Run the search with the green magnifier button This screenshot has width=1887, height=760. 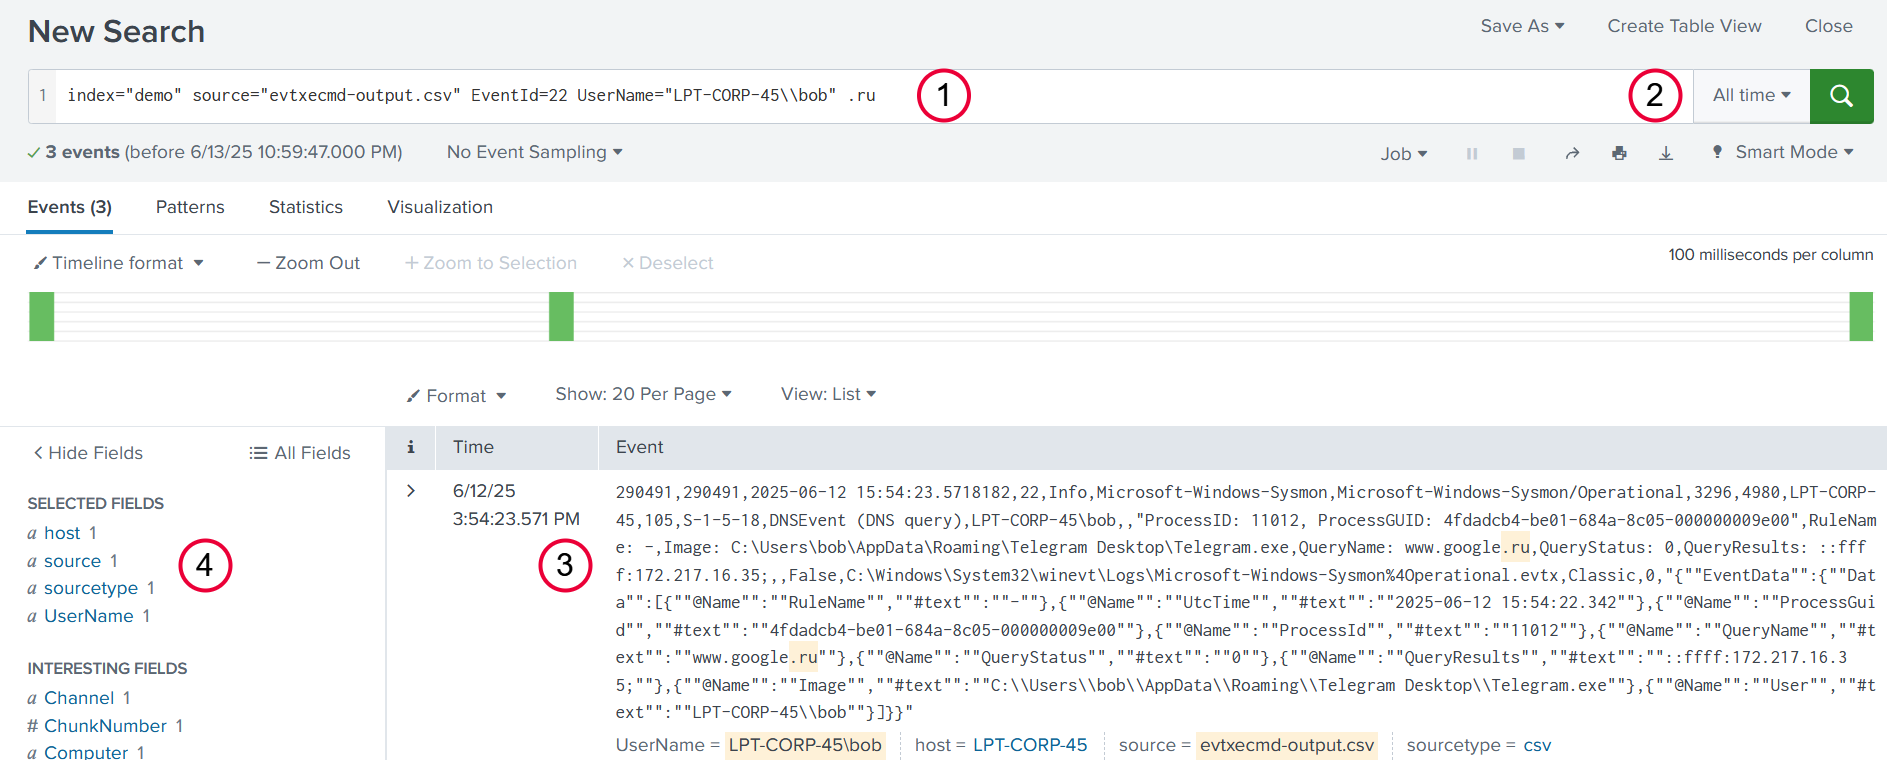coord(1841,96)
